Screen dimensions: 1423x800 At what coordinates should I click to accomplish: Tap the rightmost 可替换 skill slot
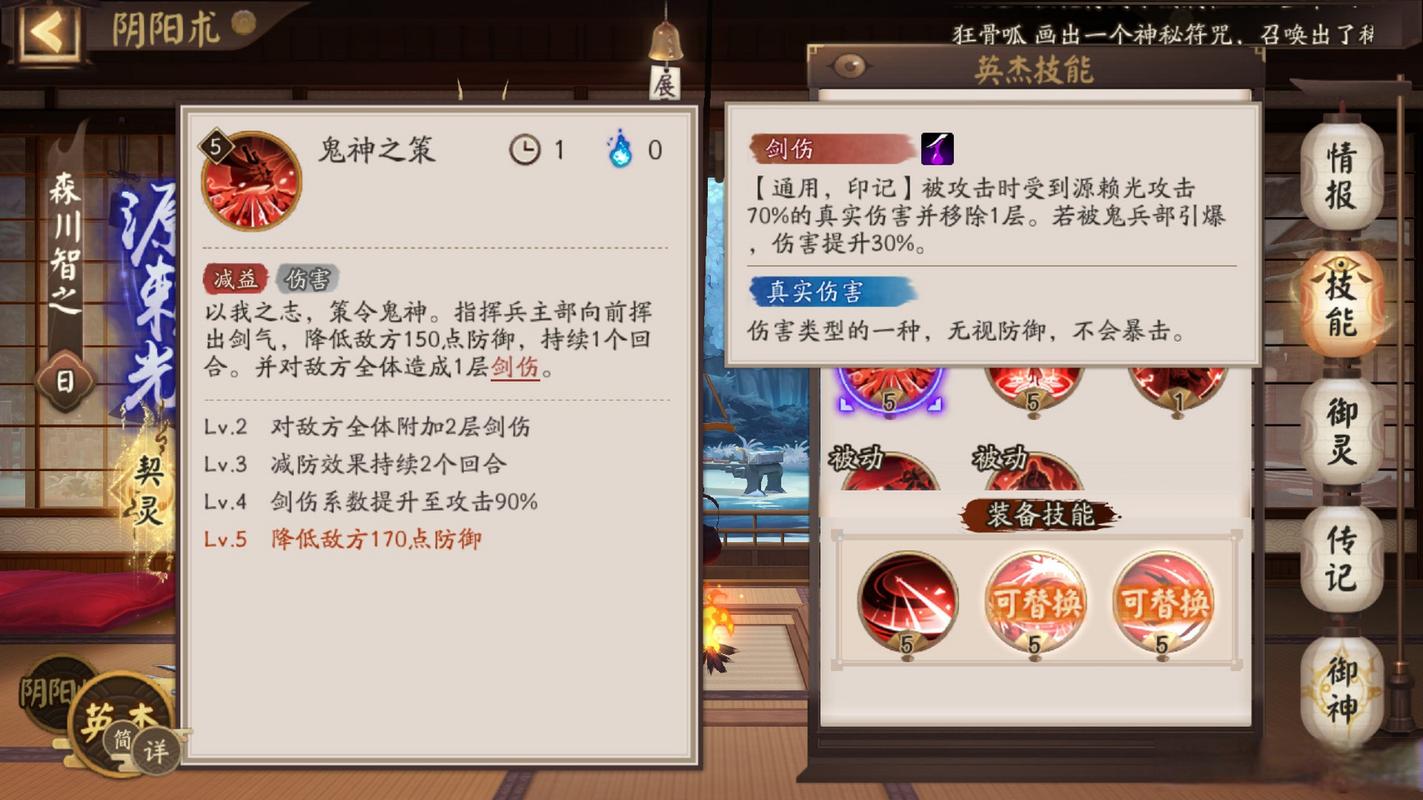1162,602
